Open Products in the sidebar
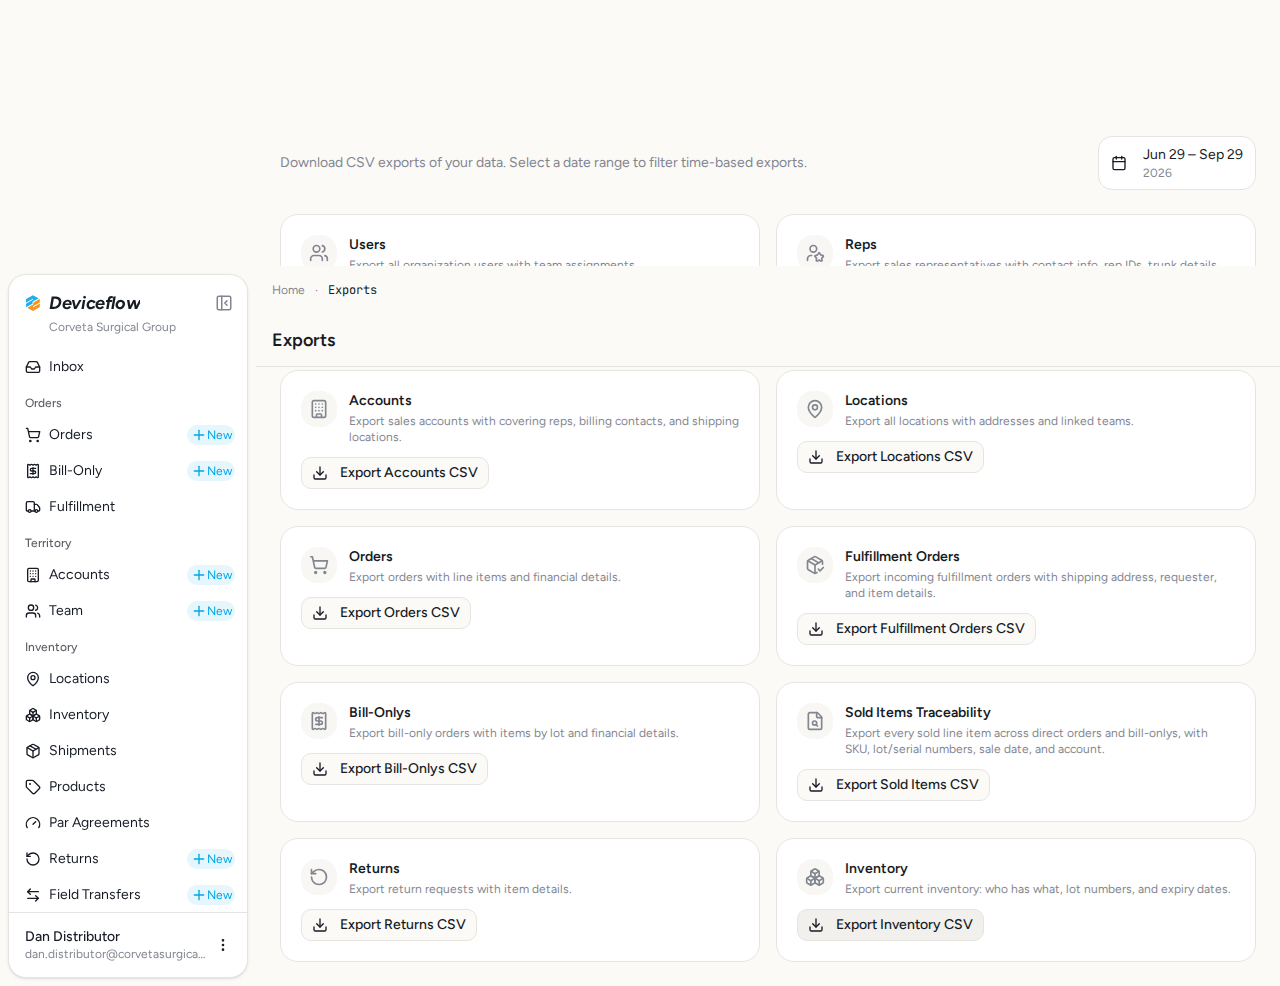 tap(128, 787)
